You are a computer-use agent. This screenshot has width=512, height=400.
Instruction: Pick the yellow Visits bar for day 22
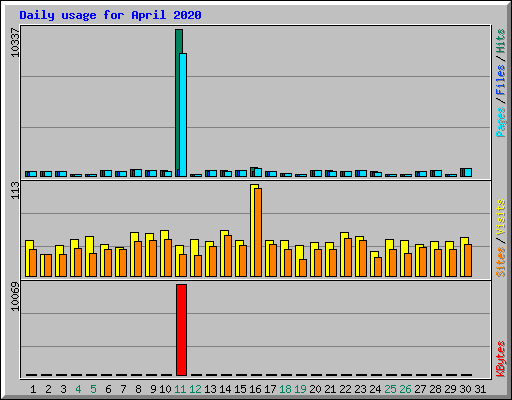[x=343, y=254]
